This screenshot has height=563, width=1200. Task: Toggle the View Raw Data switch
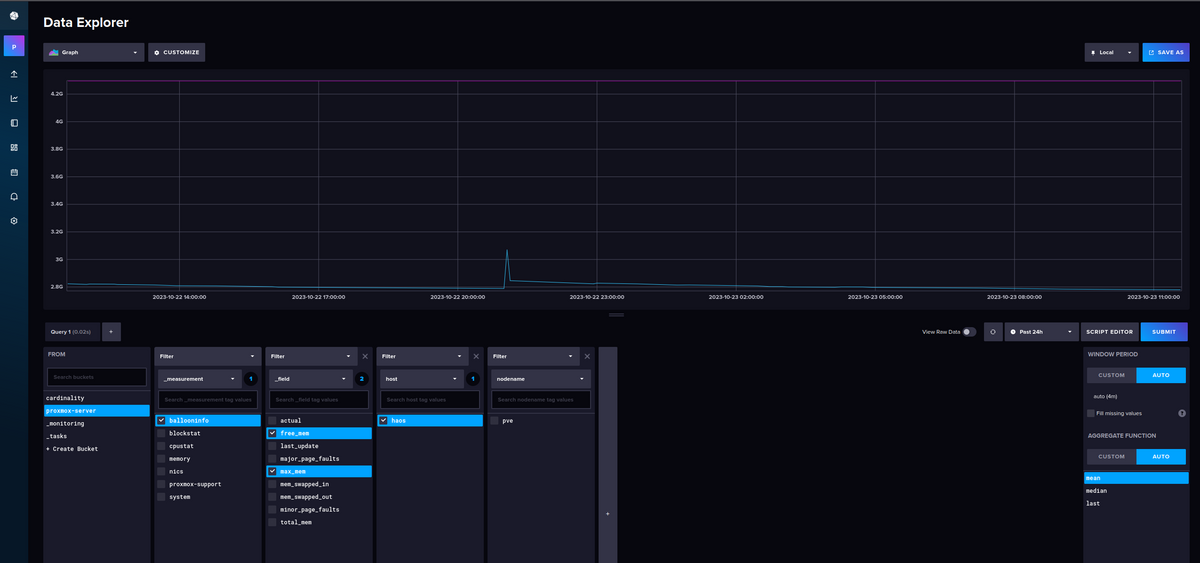point(968,332)
